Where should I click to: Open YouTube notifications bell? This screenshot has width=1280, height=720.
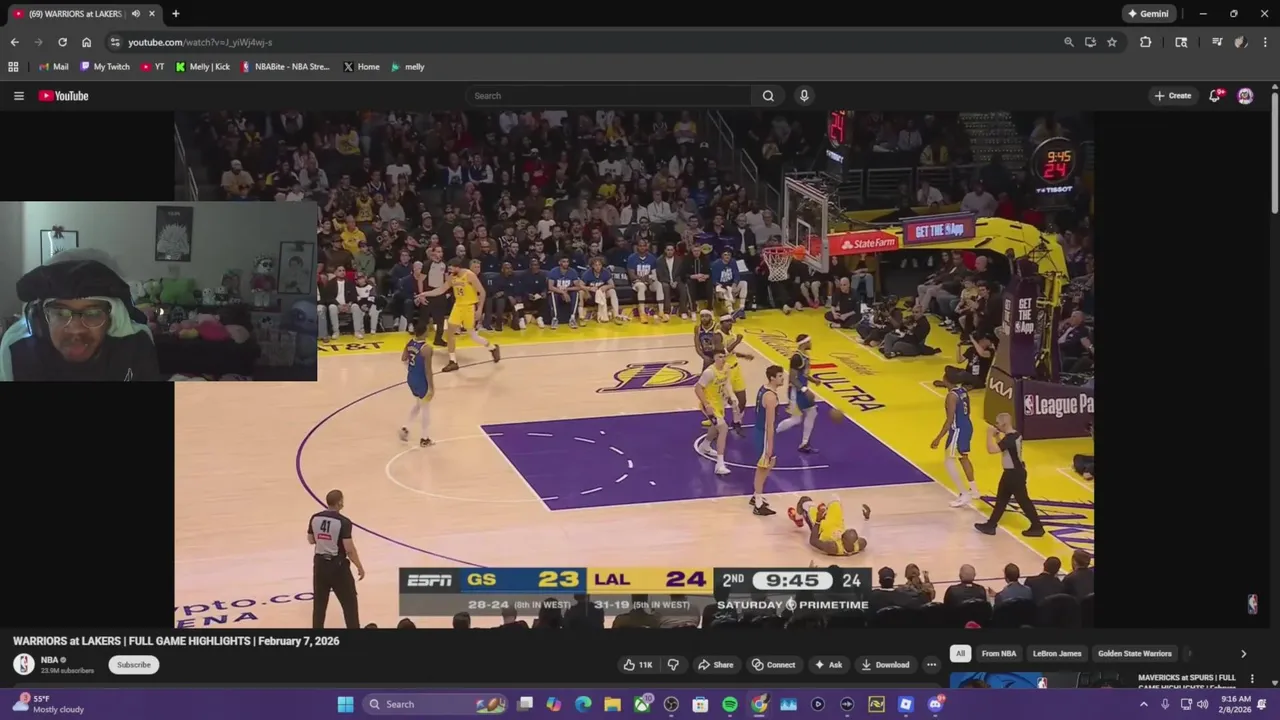pyautogui.click(x=1214, y=96)
